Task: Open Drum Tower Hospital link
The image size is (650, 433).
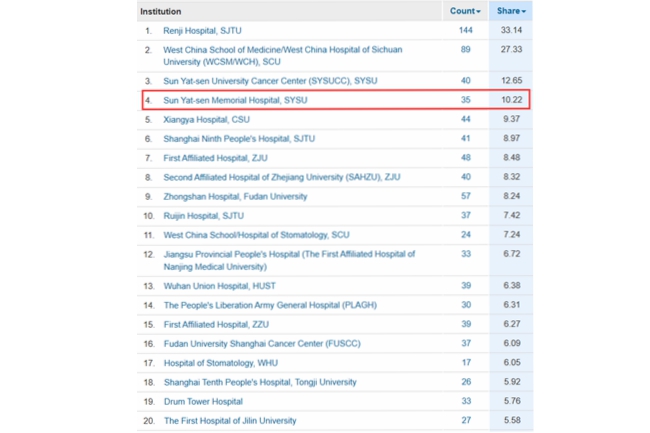Action: click(x=204, y=402)
